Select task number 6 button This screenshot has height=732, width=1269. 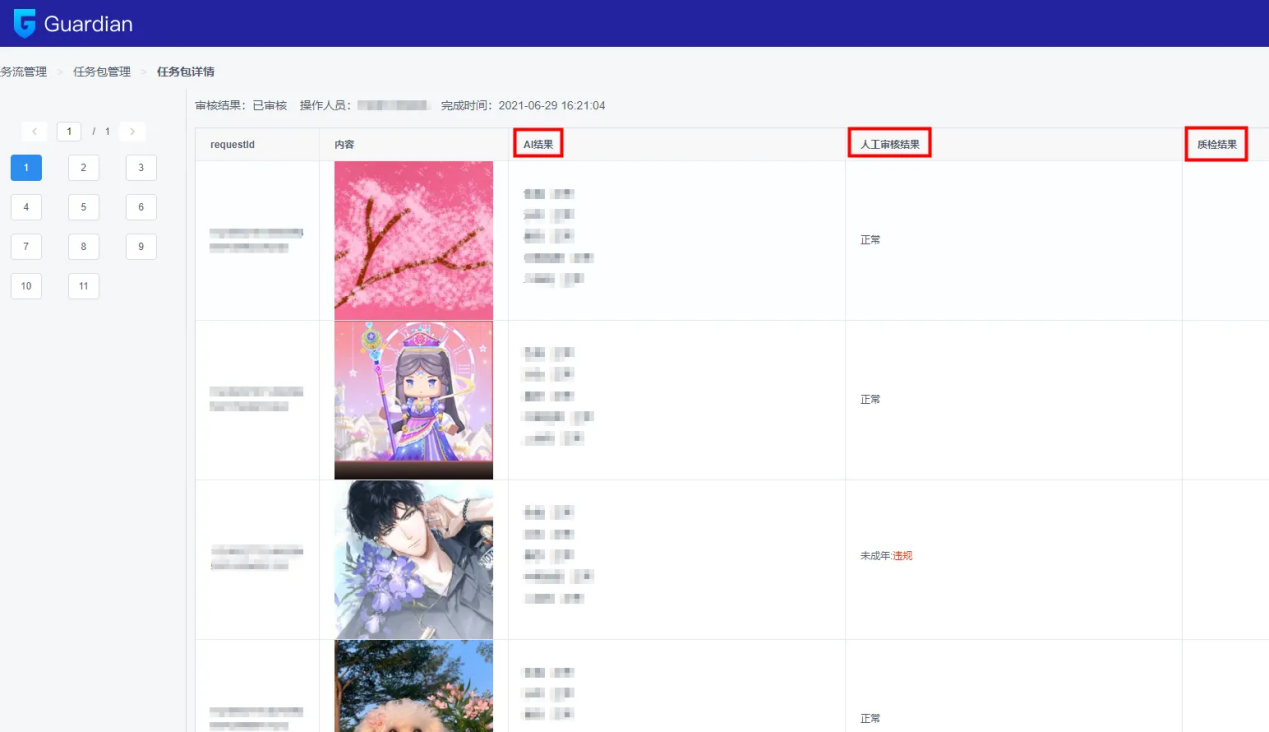141,207
